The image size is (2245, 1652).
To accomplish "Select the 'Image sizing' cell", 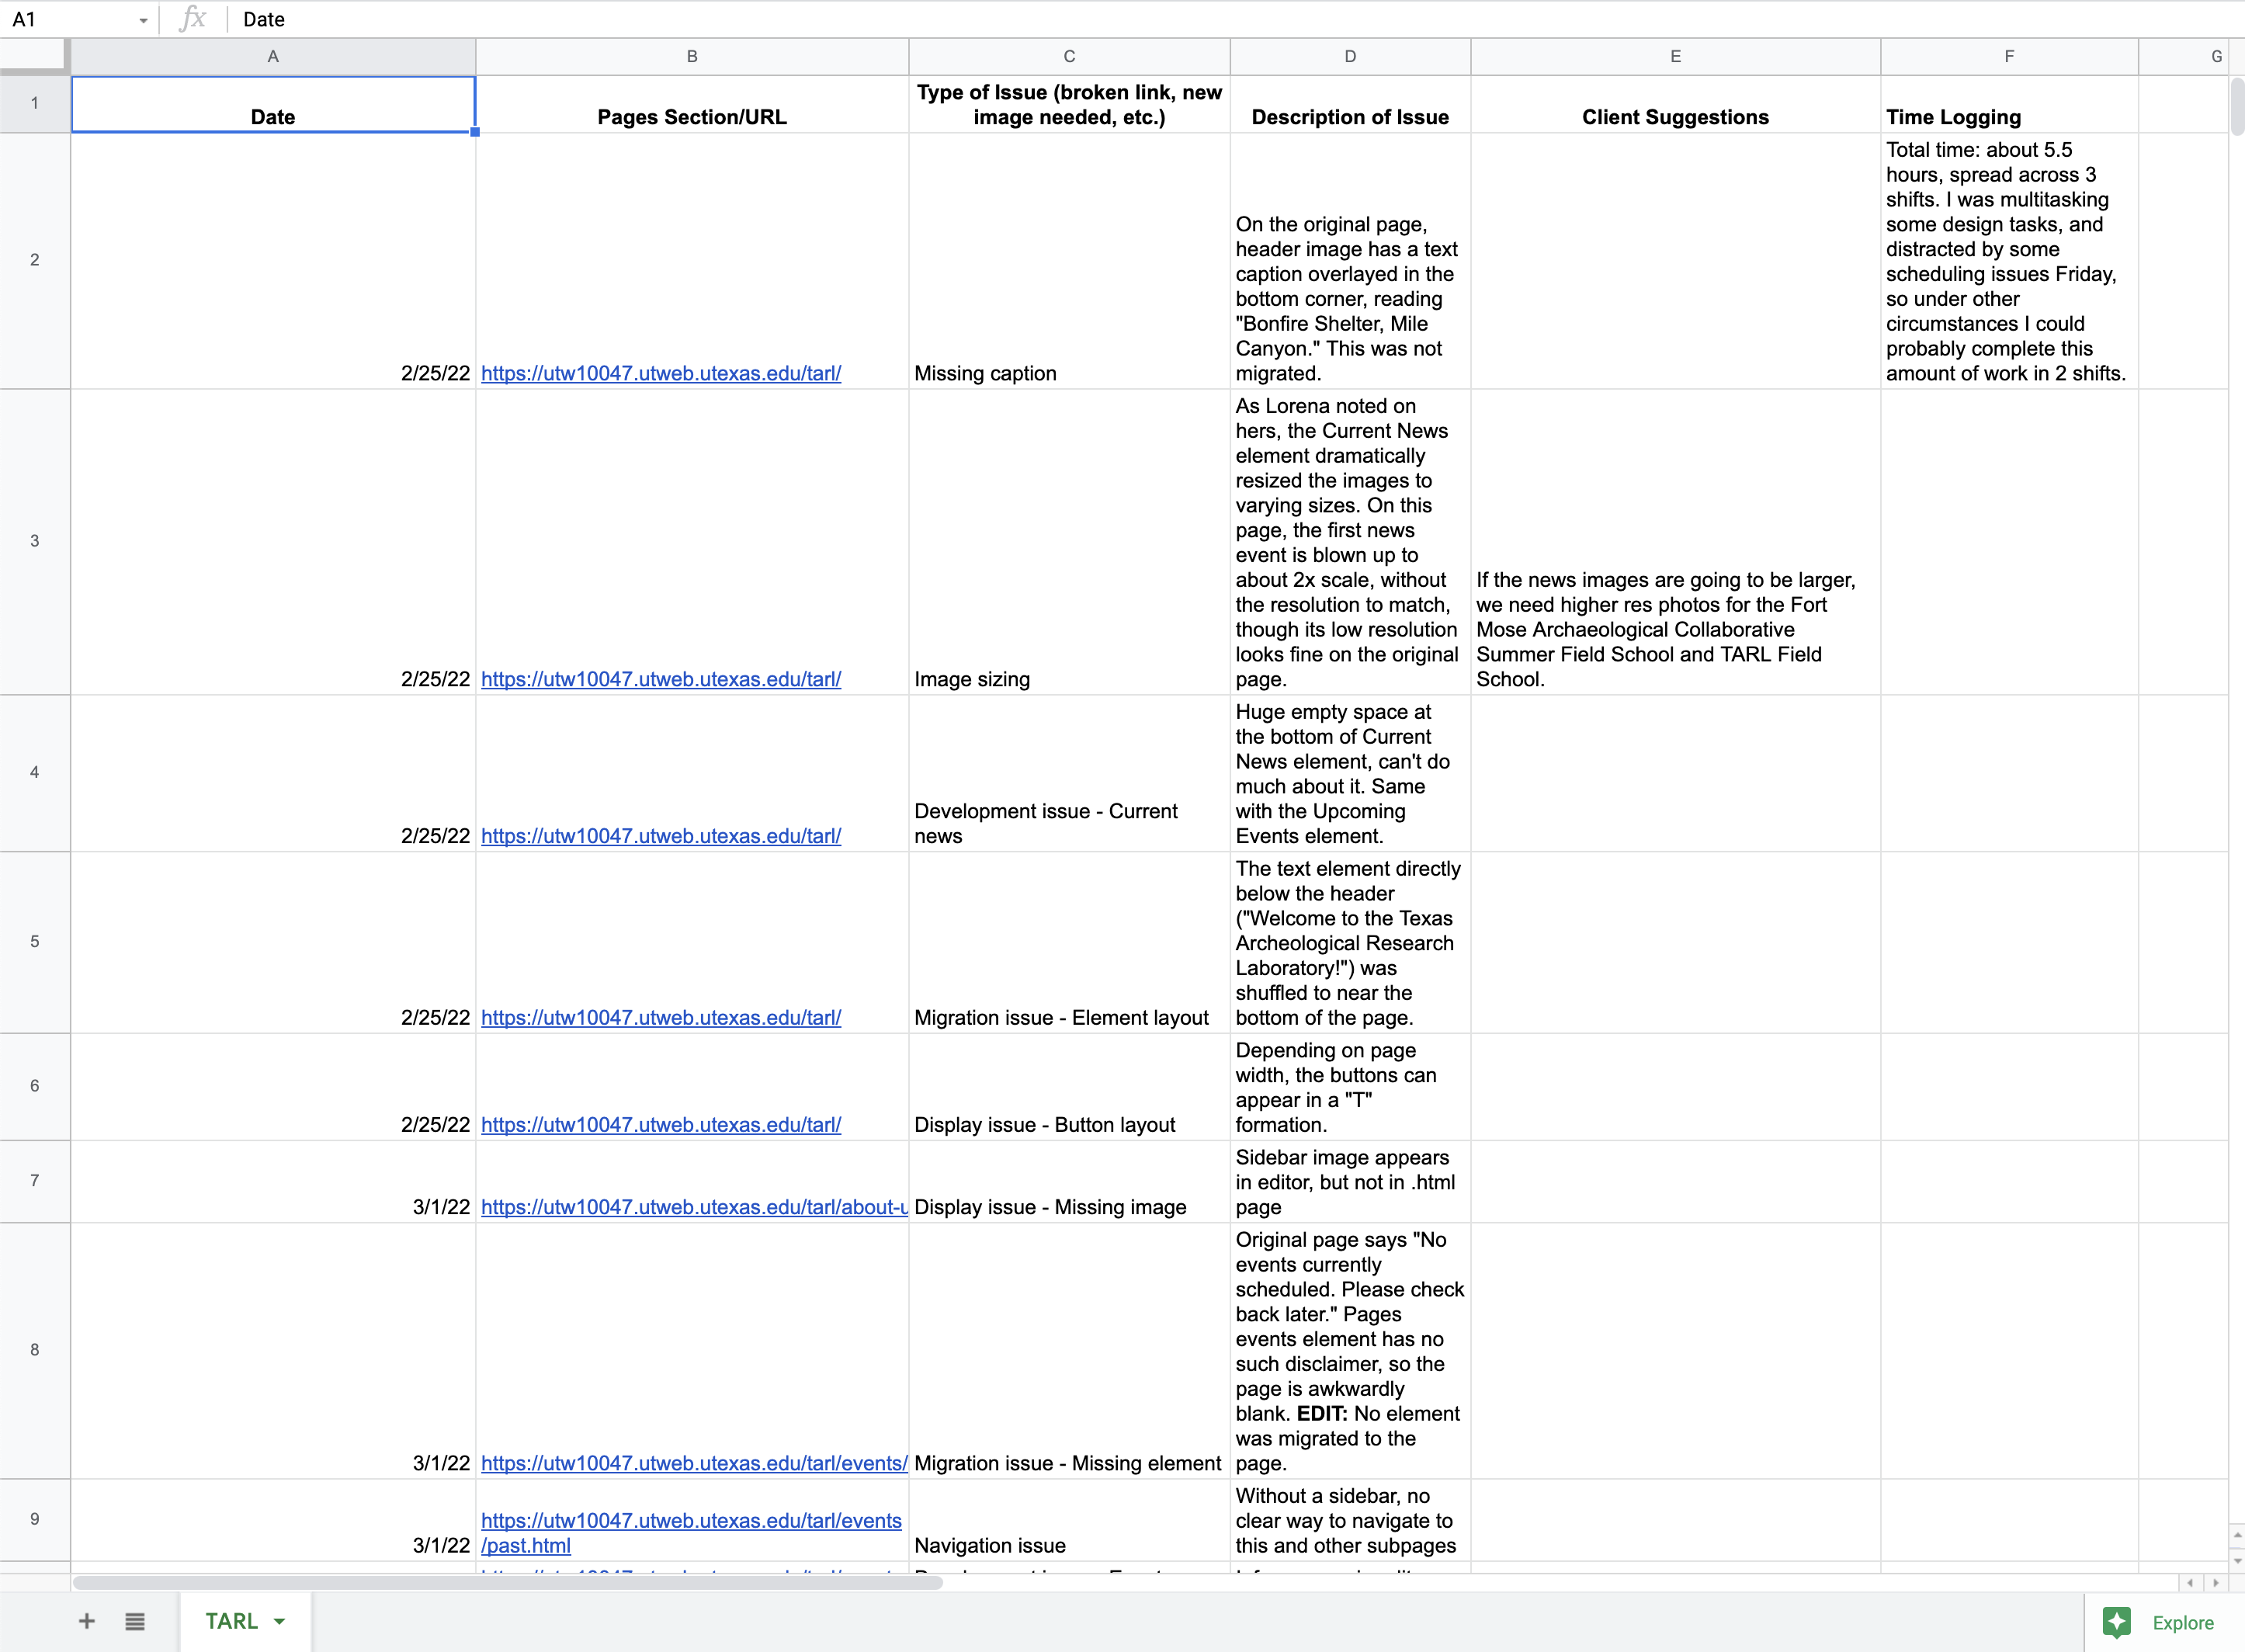I will (x=1069, y=542).
